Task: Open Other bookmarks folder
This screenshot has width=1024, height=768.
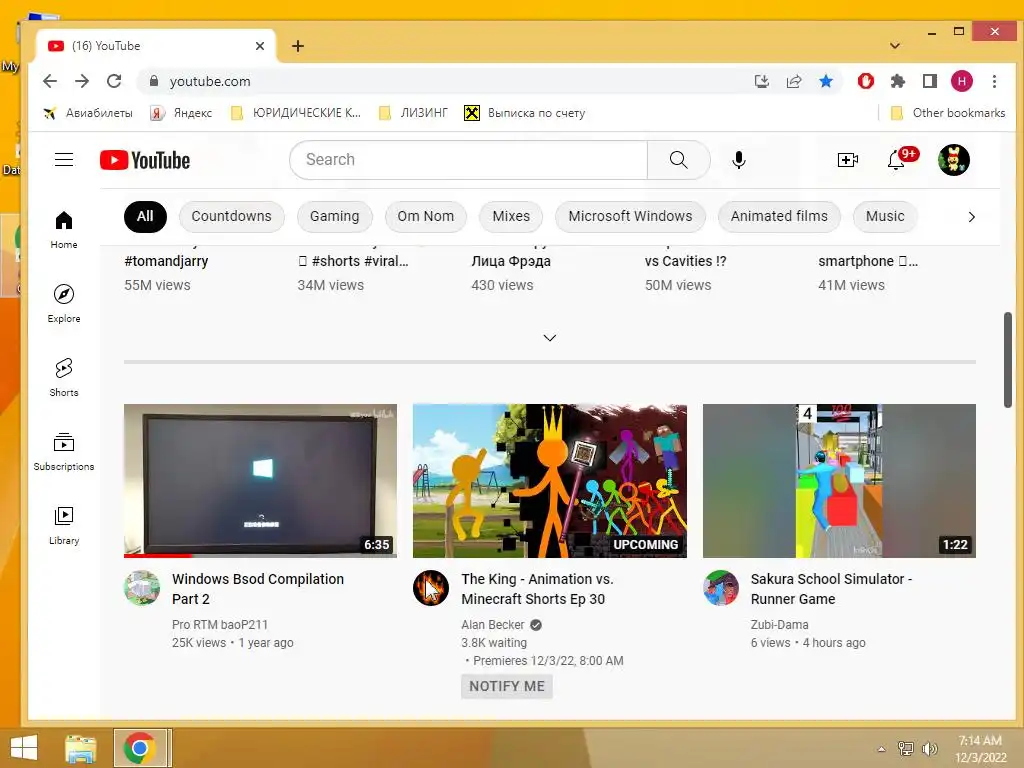Action: pos(948,113)
